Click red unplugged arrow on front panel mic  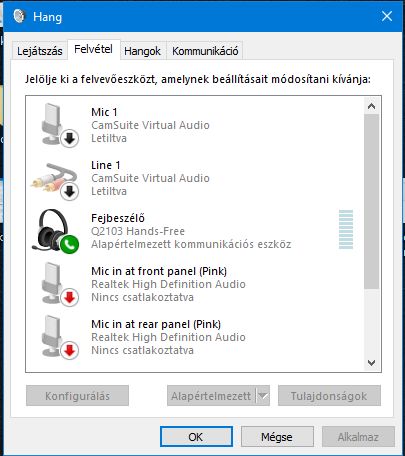pos(69,297)
